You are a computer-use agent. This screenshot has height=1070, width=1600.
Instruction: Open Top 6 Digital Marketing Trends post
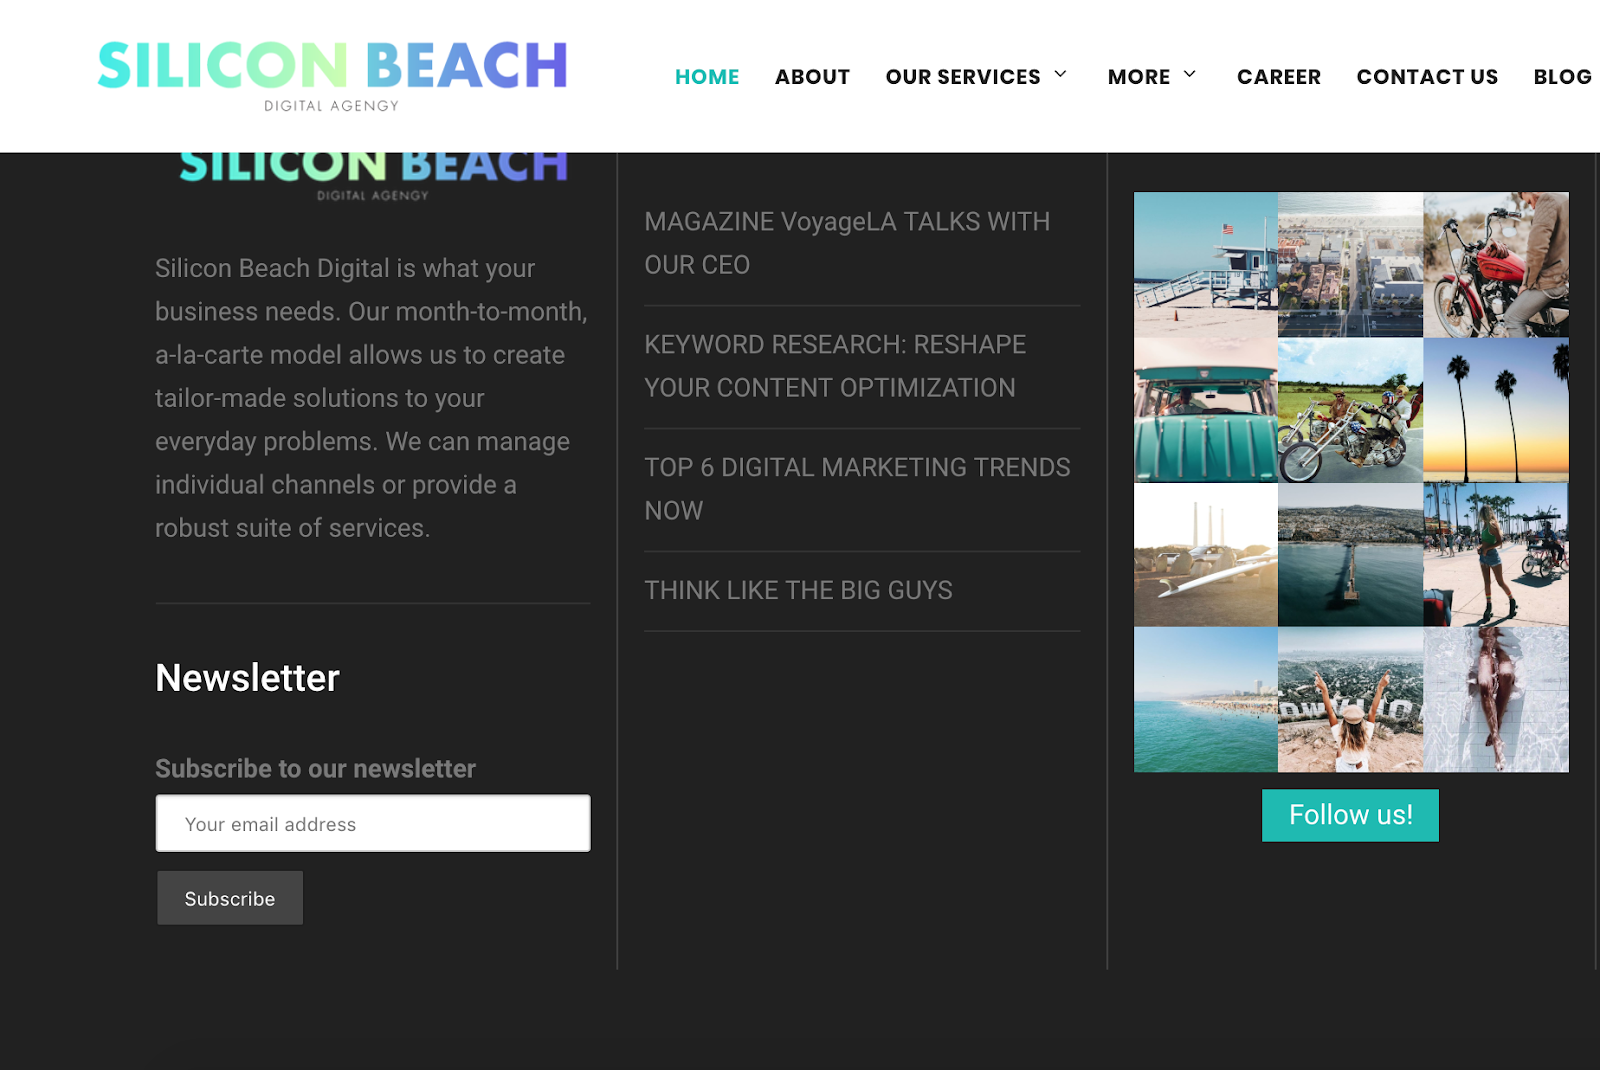click(857, 489)
